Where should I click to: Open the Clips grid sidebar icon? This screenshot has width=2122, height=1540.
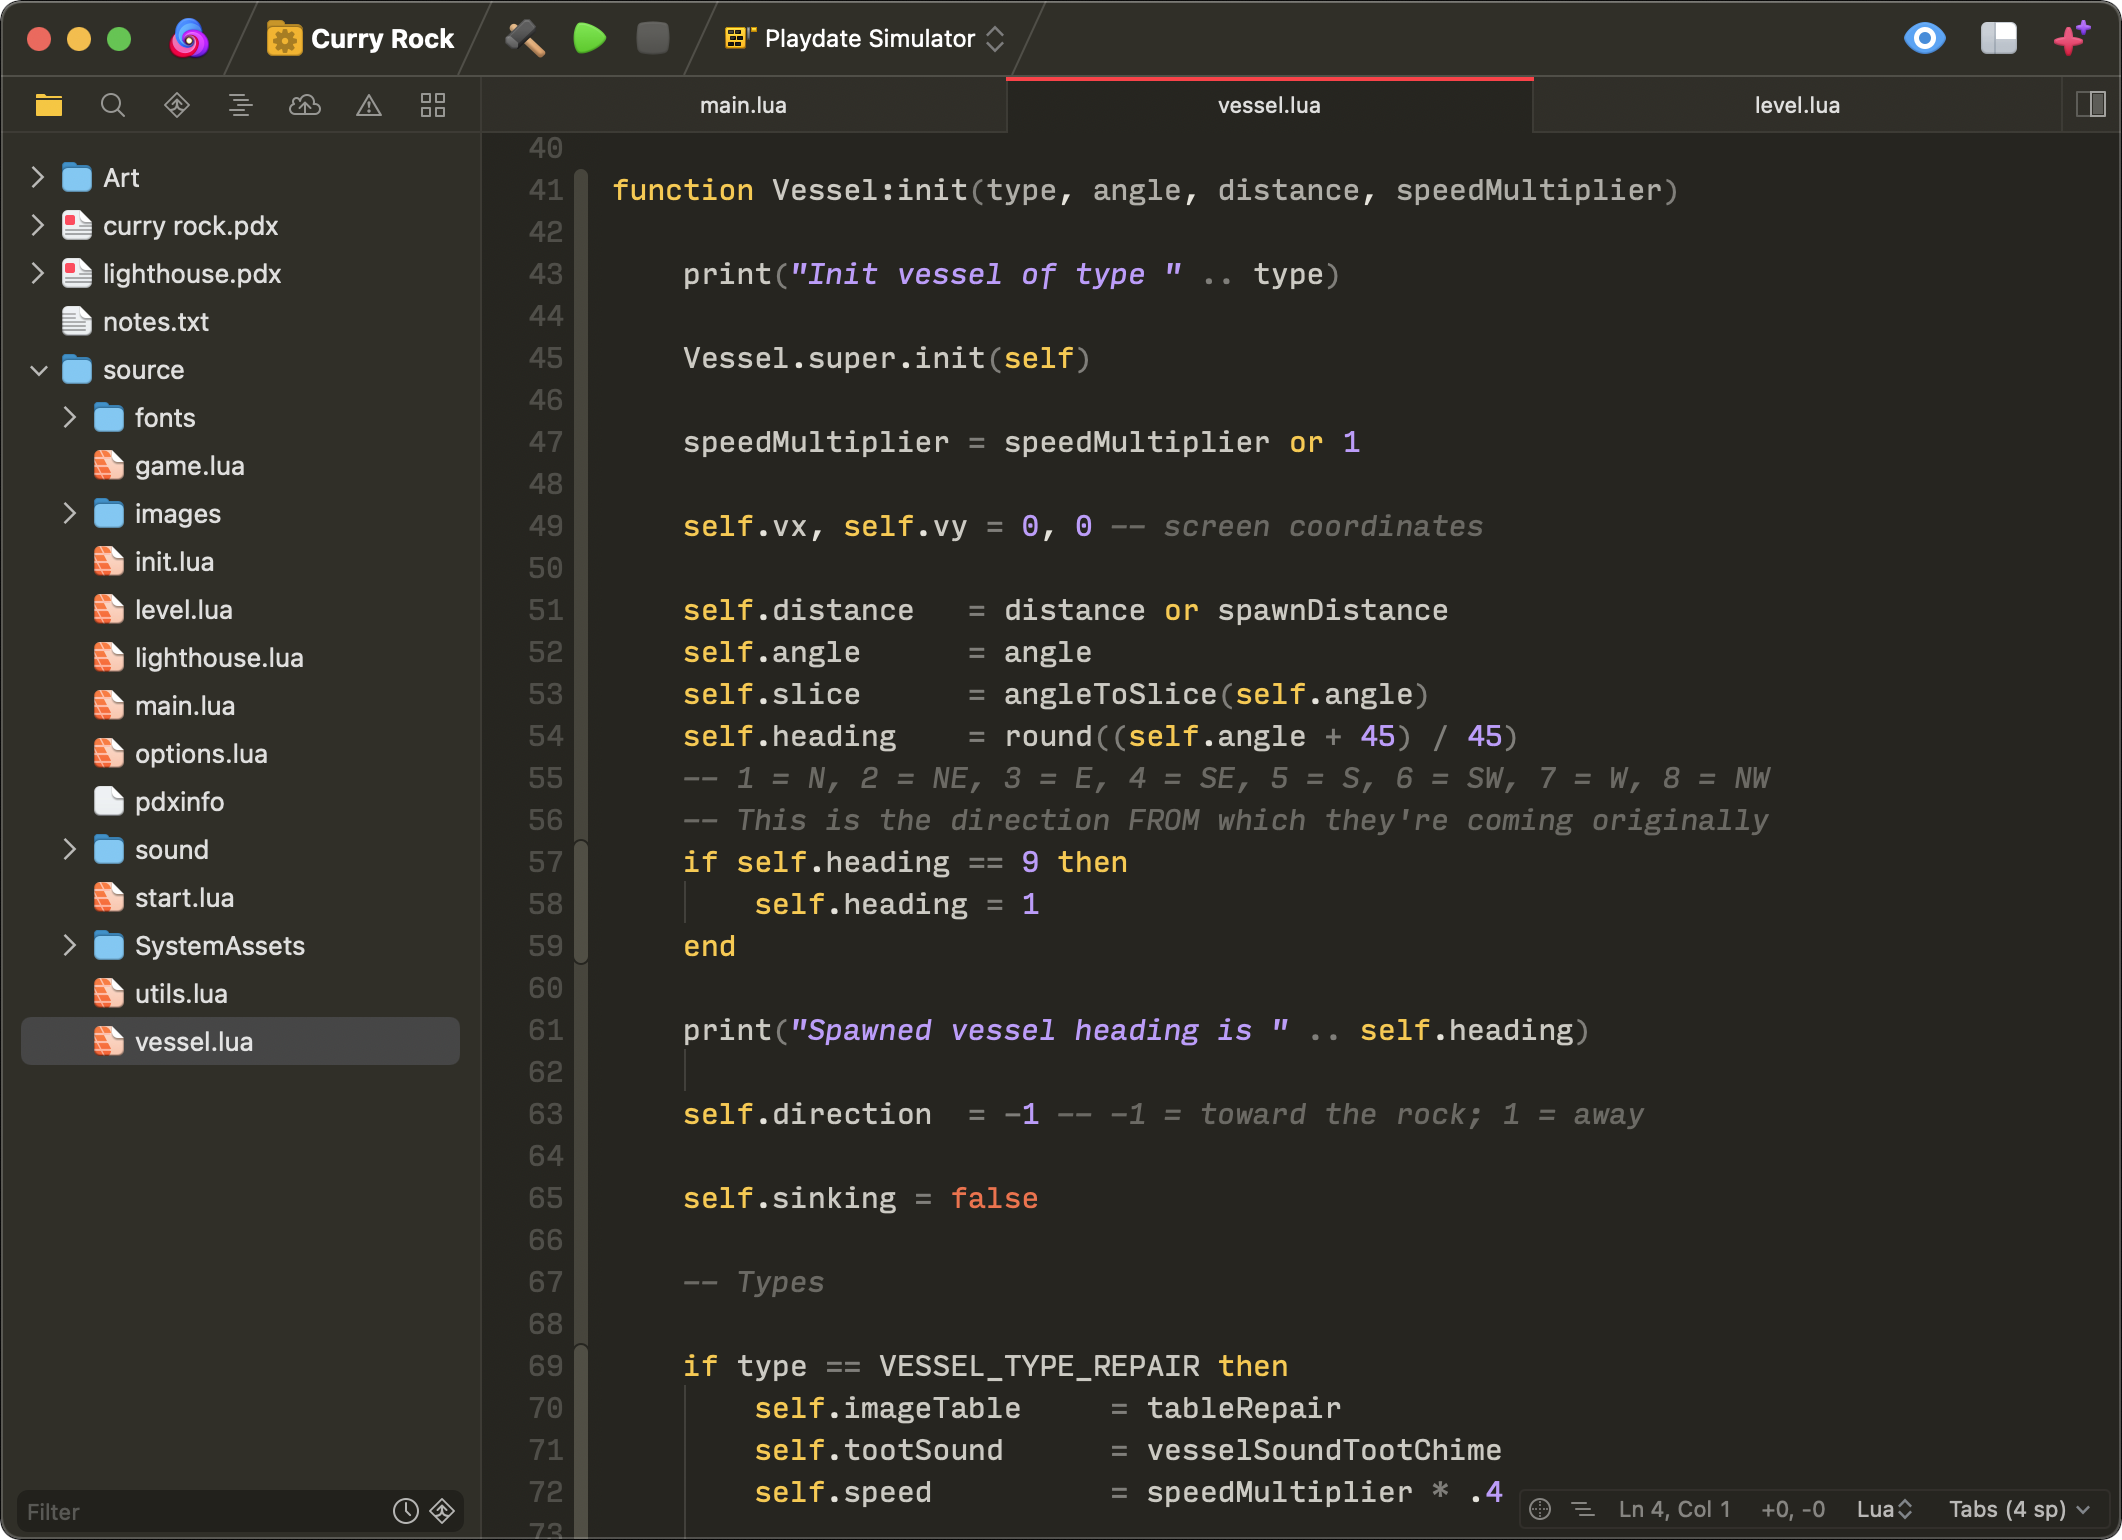coord(432,105)
